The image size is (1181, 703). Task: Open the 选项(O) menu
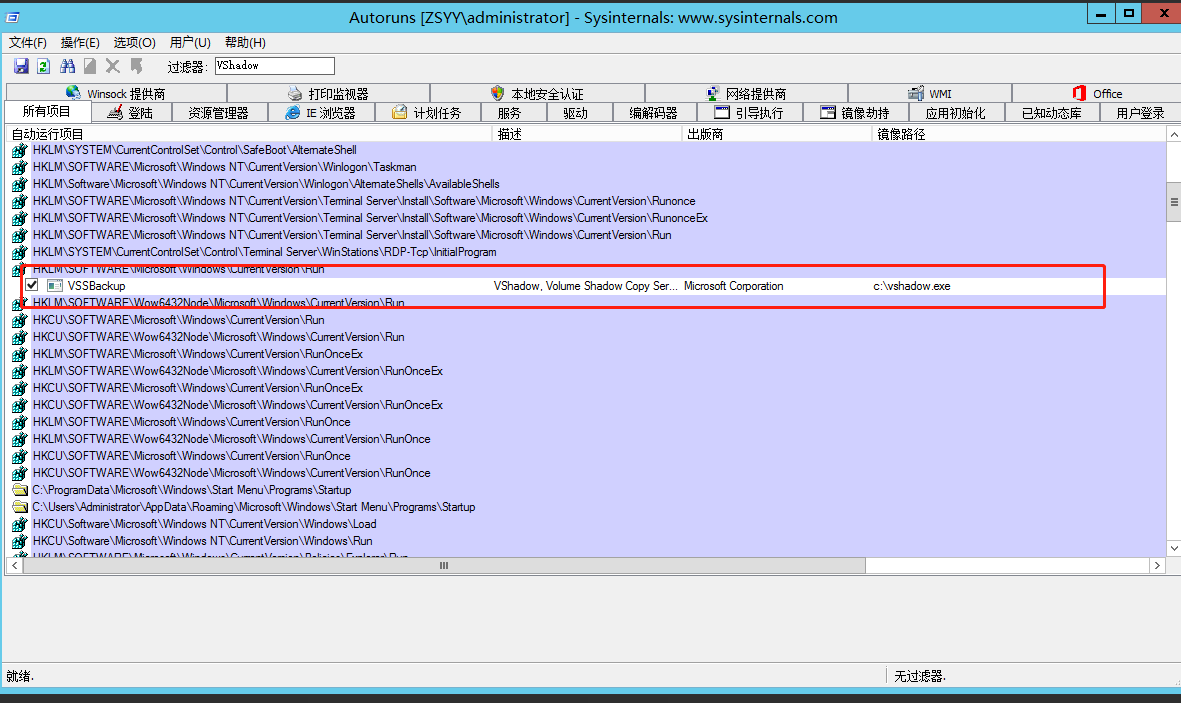(x=134, y=42)
